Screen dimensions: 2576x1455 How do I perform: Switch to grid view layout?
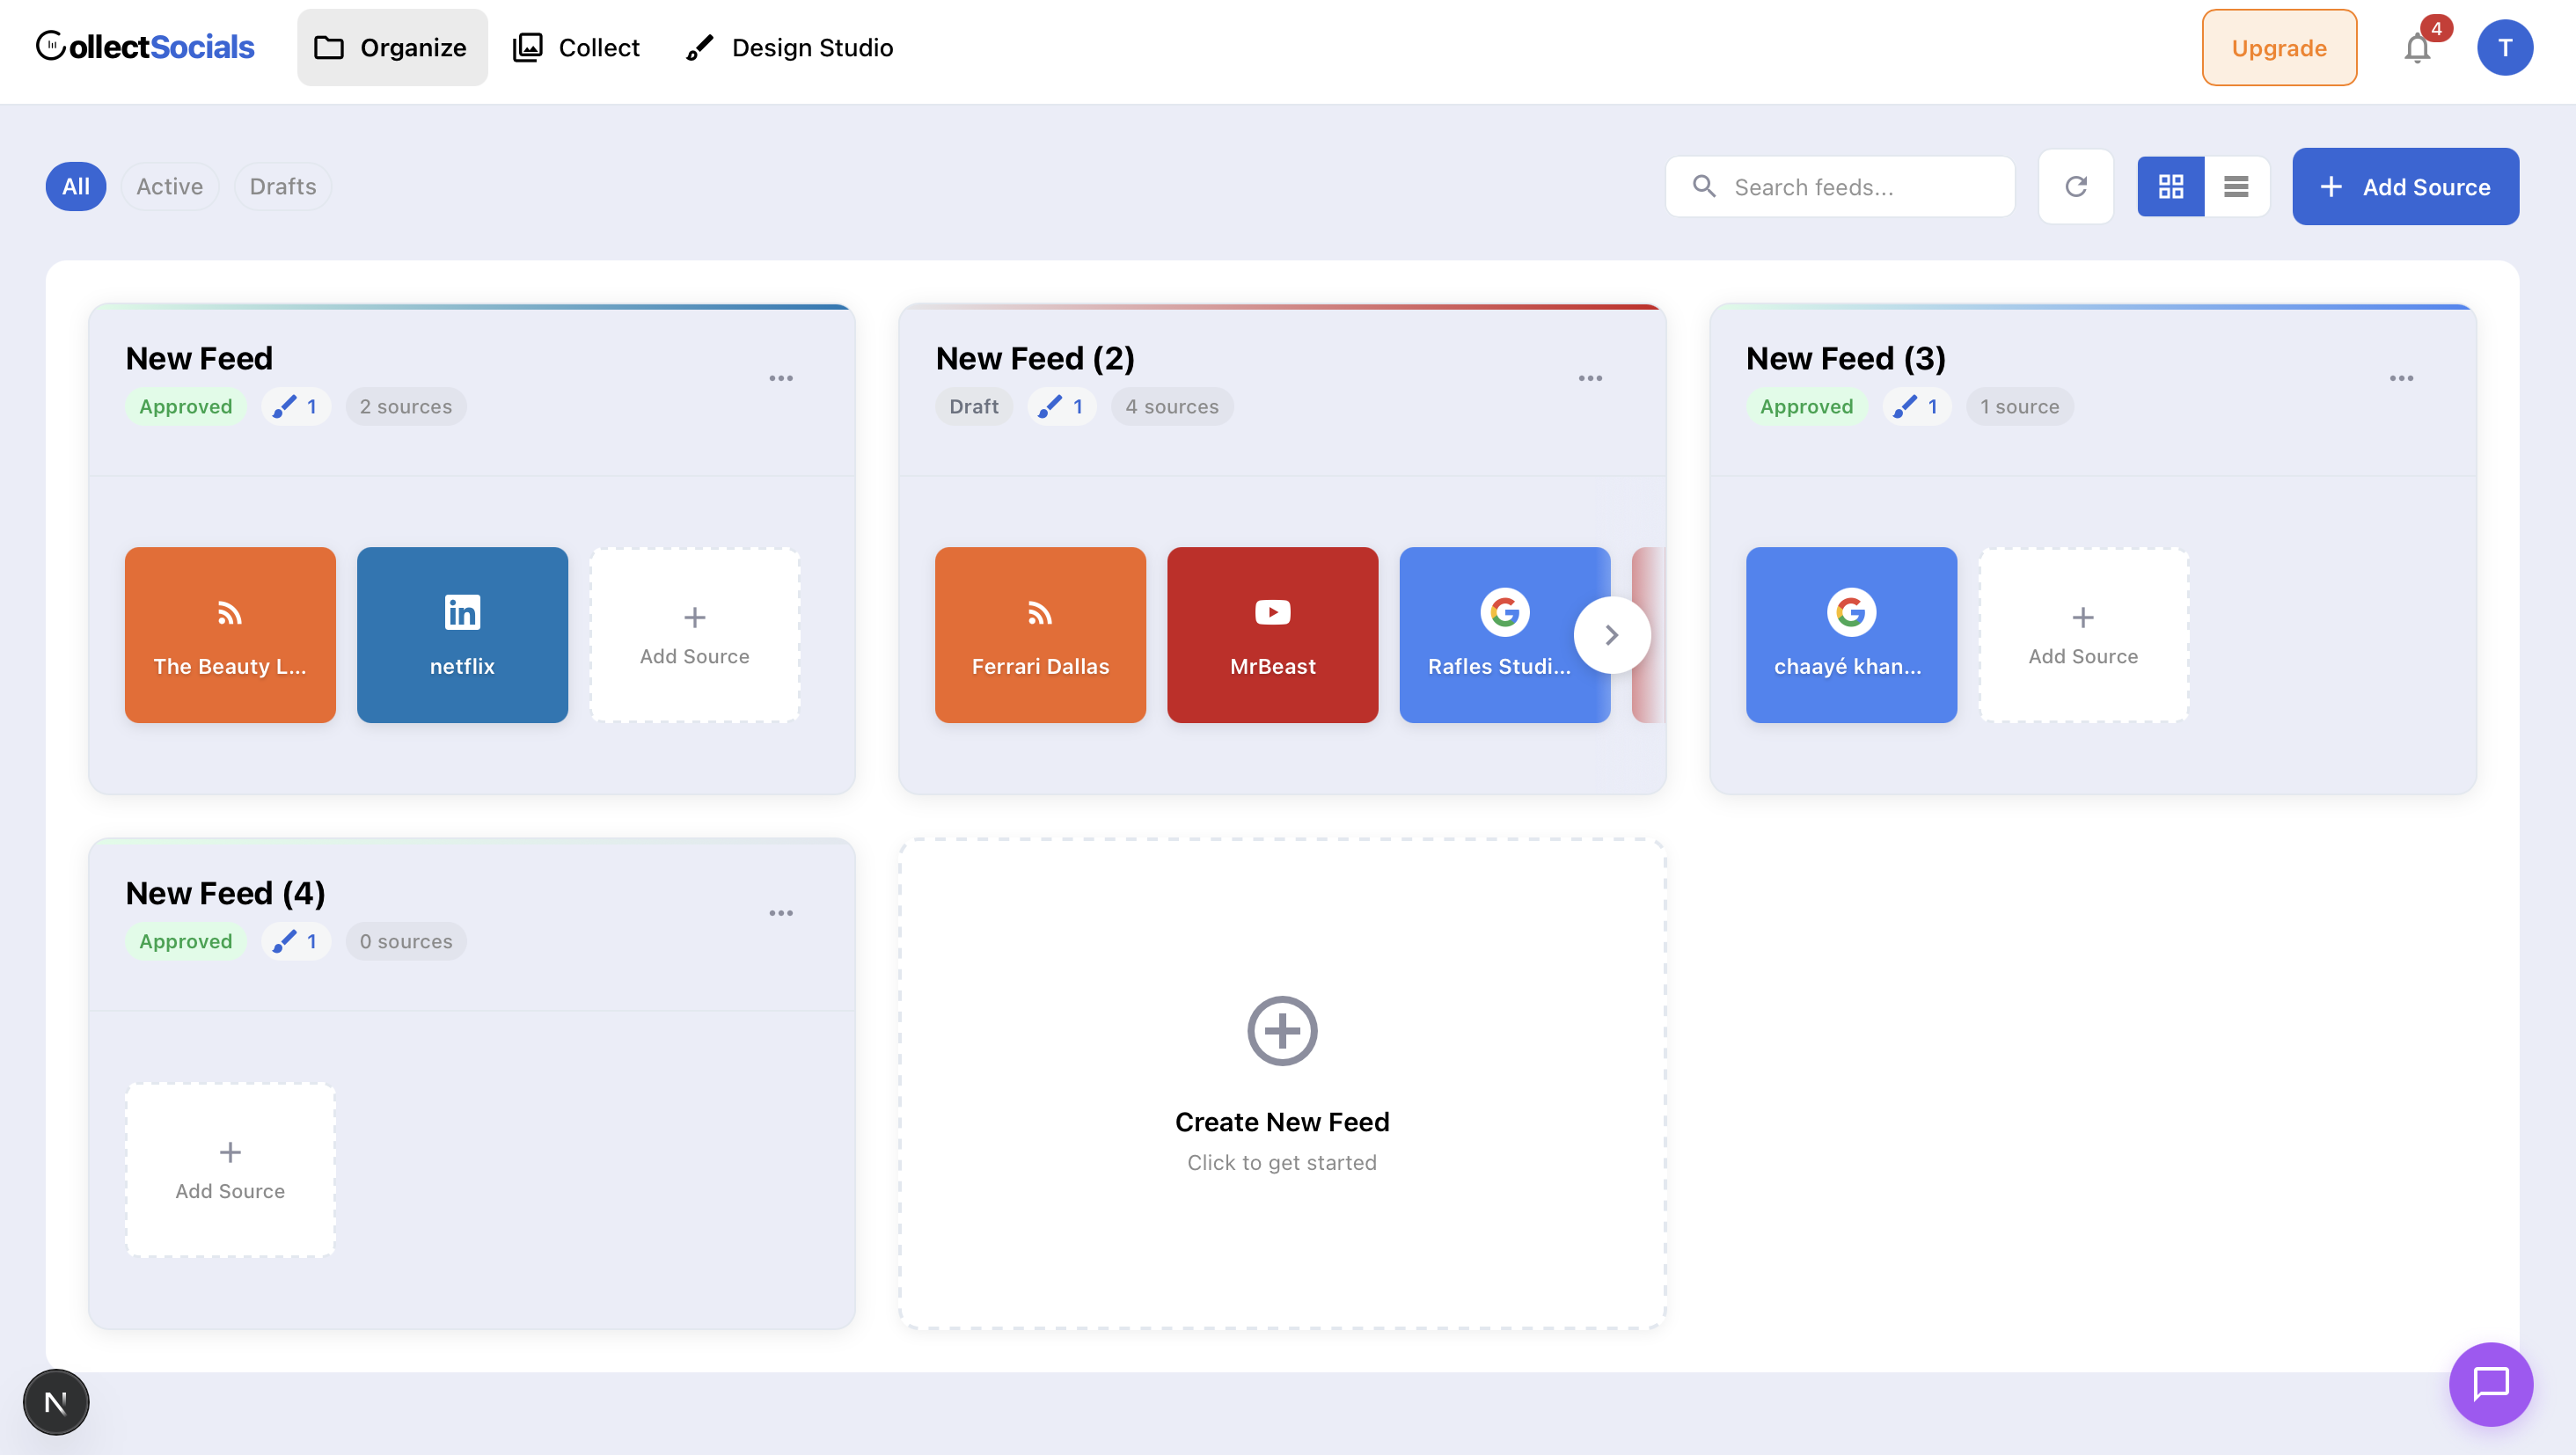tap(2171, 186)
